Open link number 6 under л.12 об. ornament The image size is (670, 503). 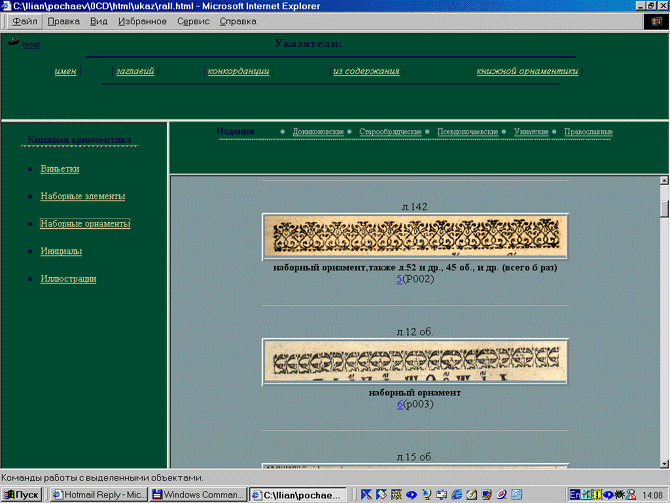(x=399, y=404)
